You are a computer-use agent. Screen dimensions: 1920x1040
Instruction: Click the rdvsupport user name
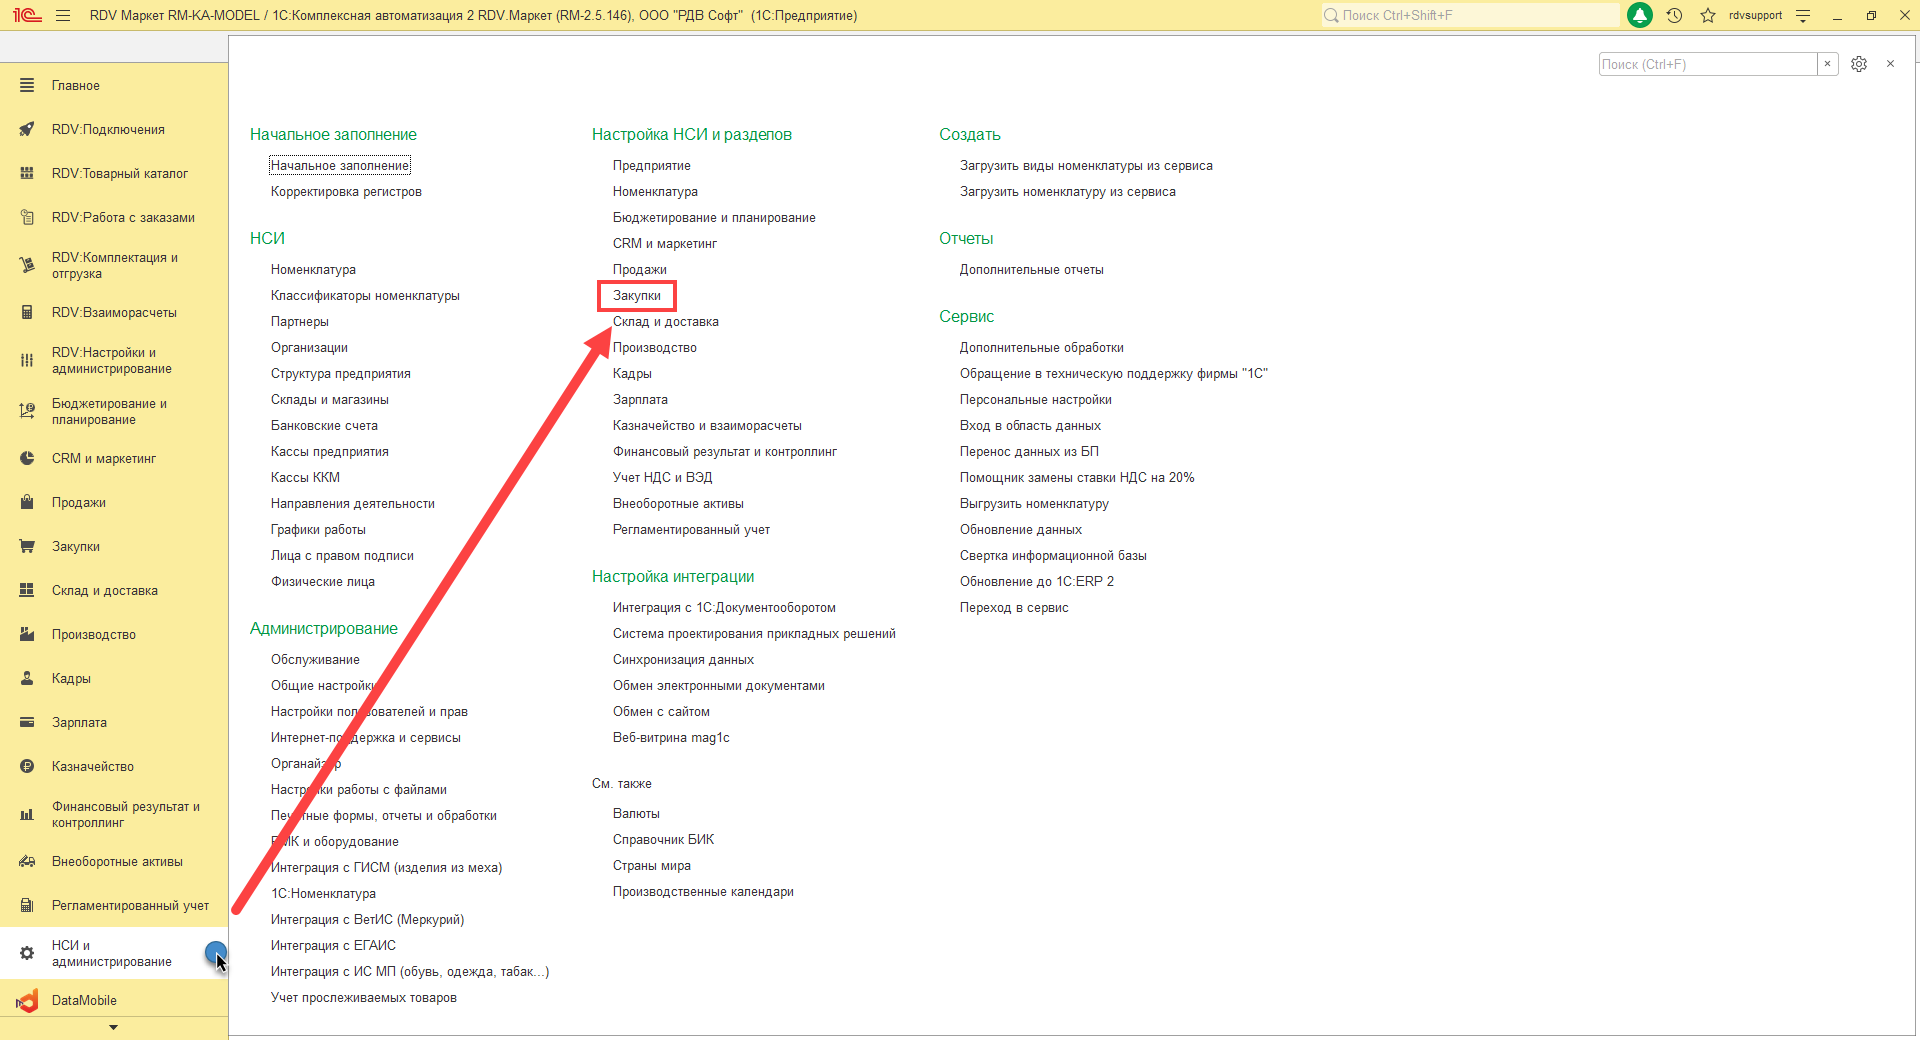tap(1755, 15)
